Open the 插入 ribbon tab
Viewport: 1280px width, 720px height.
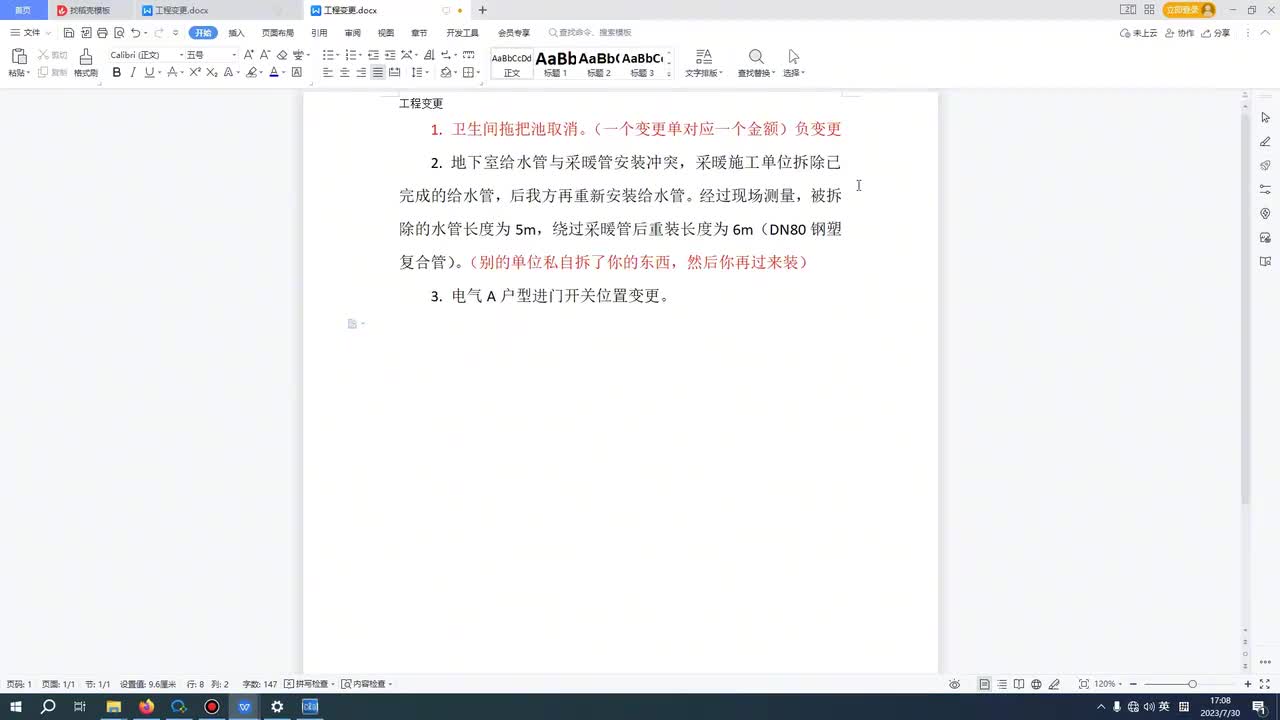(x=236, y=33)
